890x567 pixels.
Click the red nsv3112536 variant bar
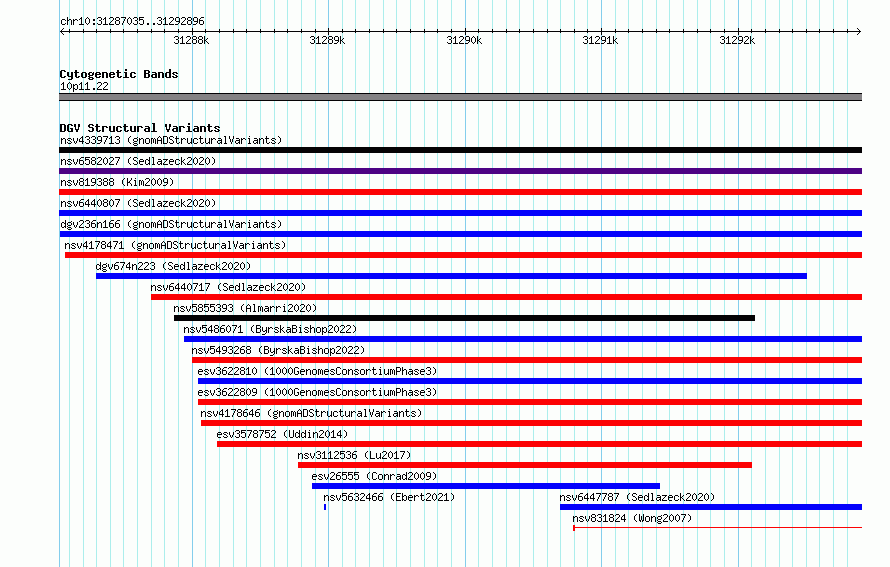click(525, 465)
